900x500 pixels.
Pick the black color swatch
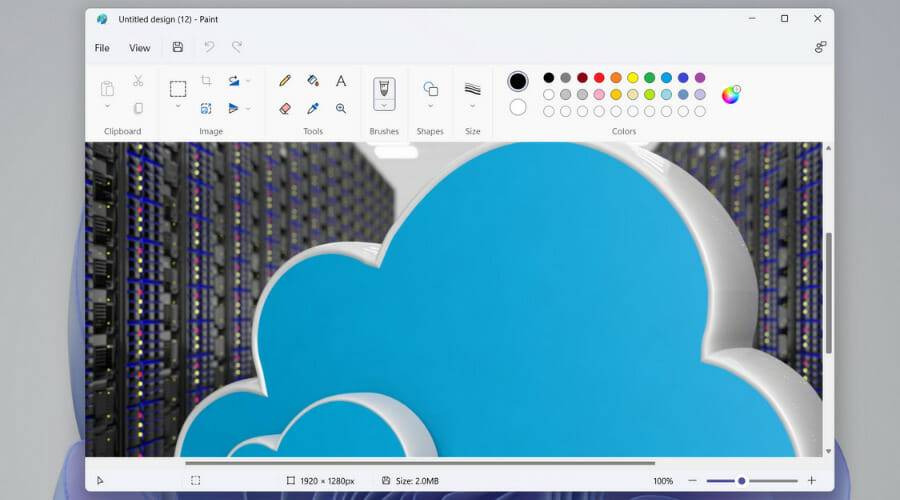pyautogui.click(x=549, y=77)
